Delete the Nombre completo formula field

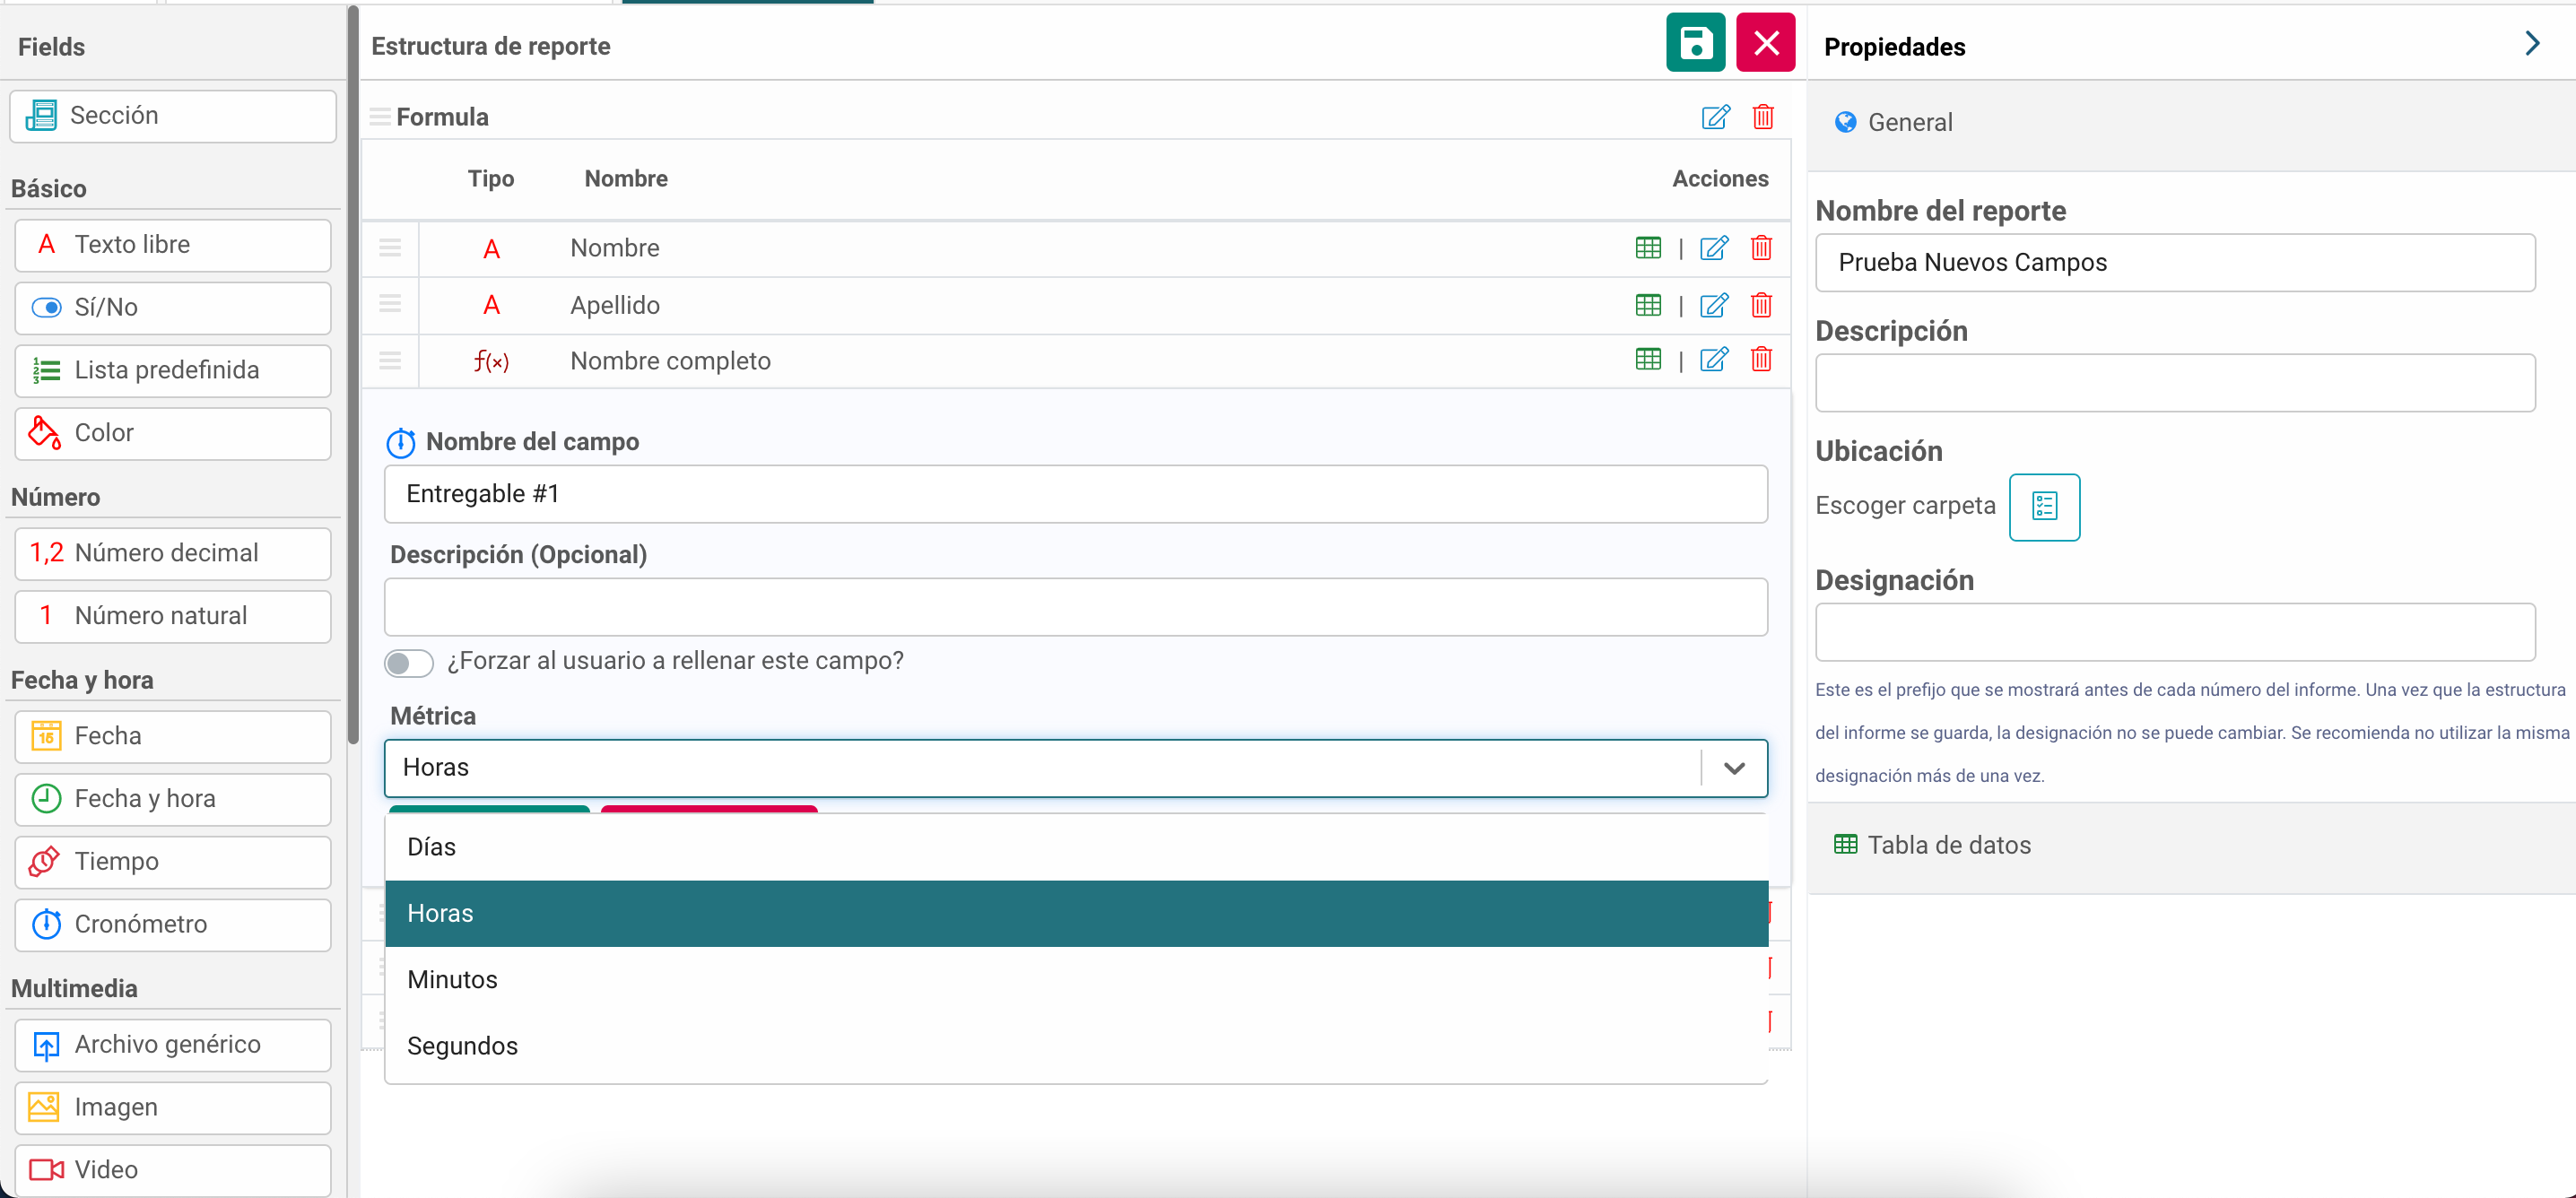click(x=1761, y=359)
